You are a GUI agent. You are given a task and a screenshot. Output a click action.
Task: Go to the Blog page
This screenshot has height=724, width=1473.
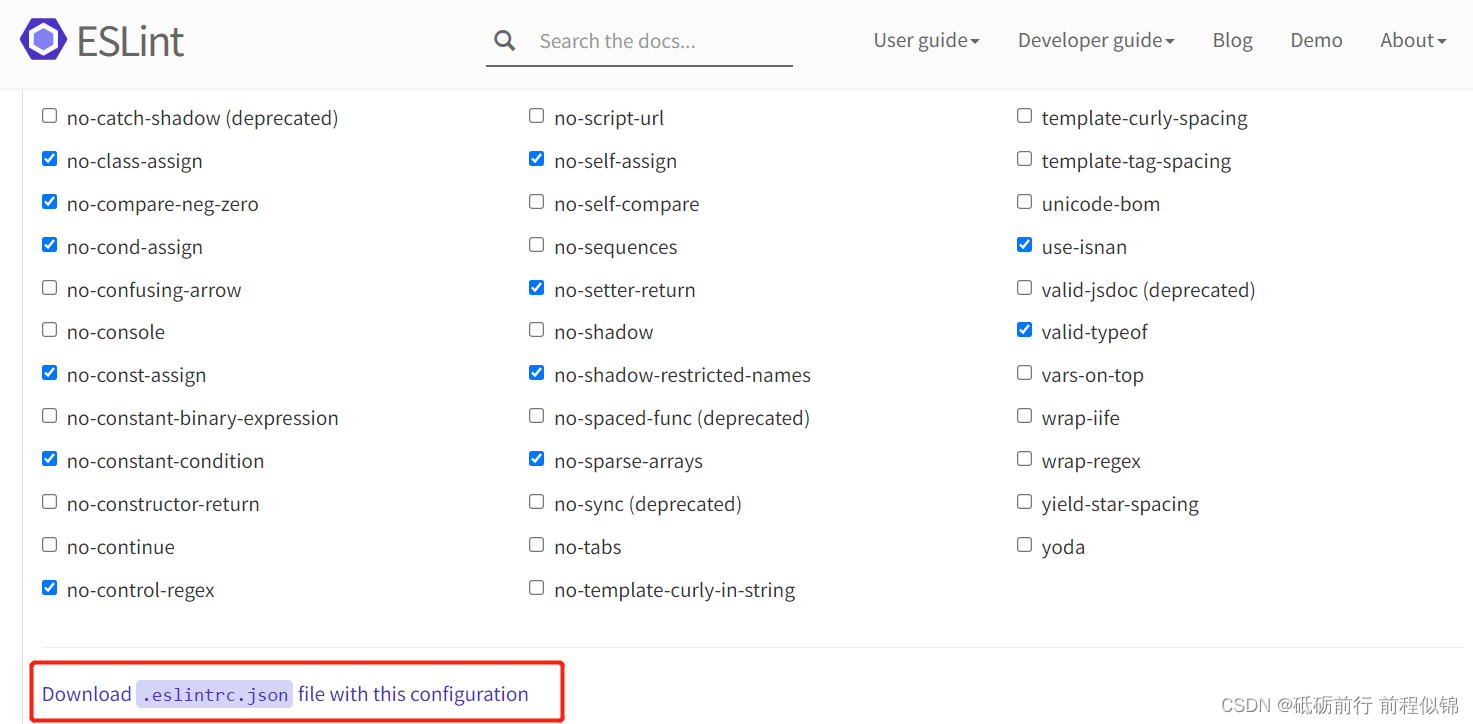[1232, 41]
